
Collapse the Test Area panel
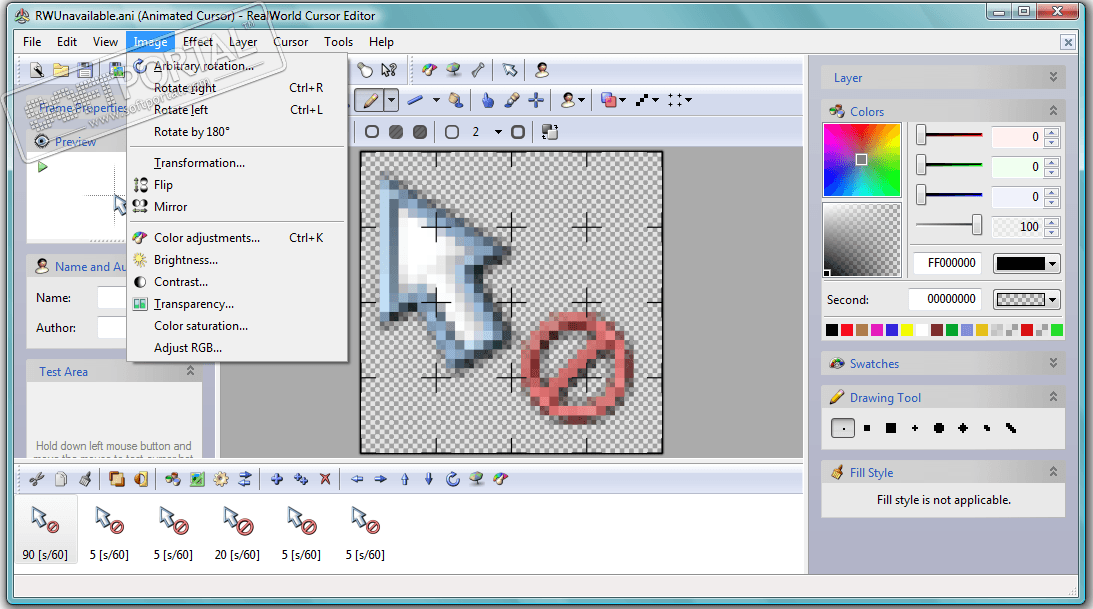pyautogui.click(x=190, y=371)
